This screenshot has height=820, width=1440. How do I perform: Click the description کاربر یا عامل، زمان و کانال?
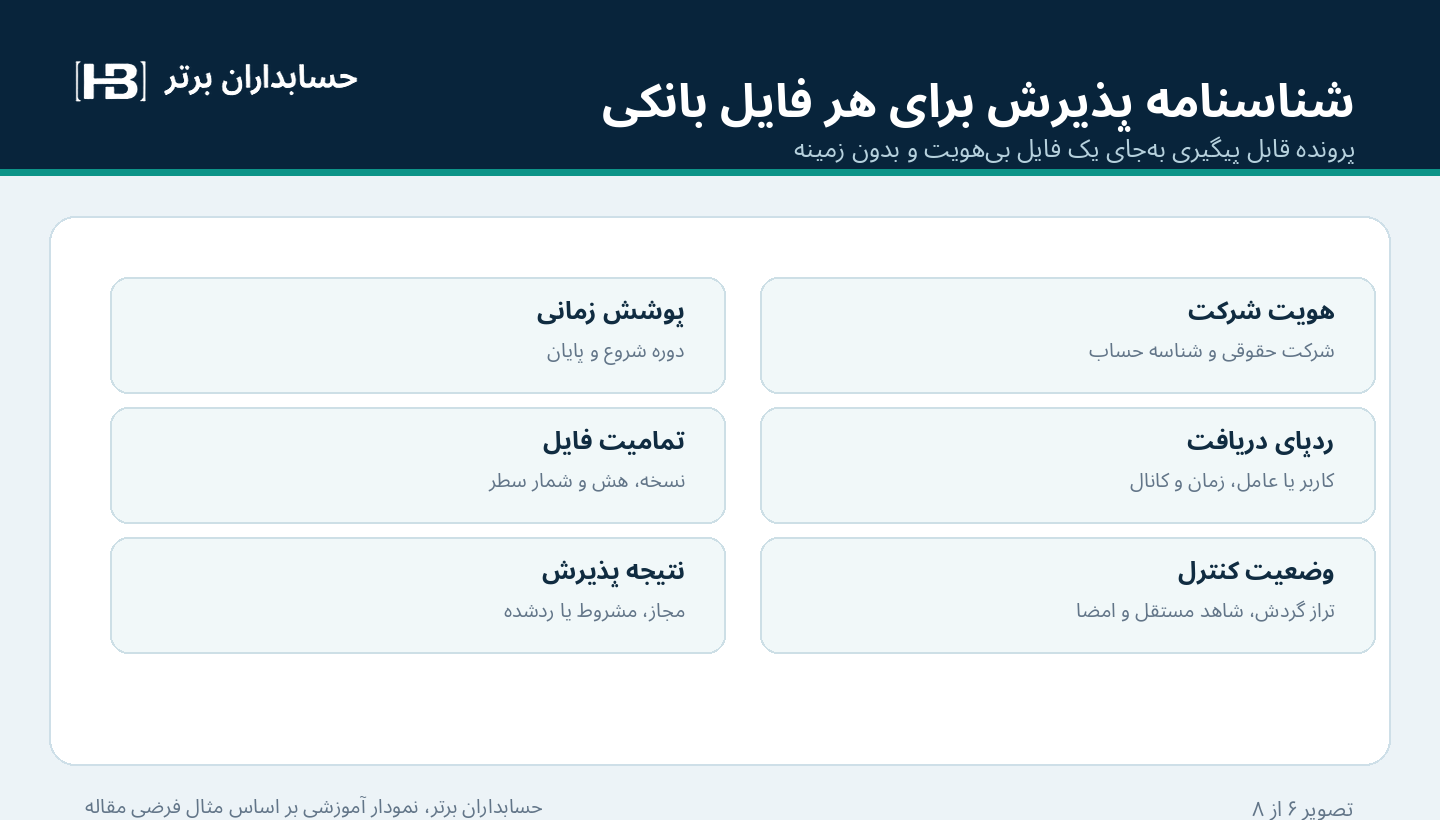pos(1232,481)
